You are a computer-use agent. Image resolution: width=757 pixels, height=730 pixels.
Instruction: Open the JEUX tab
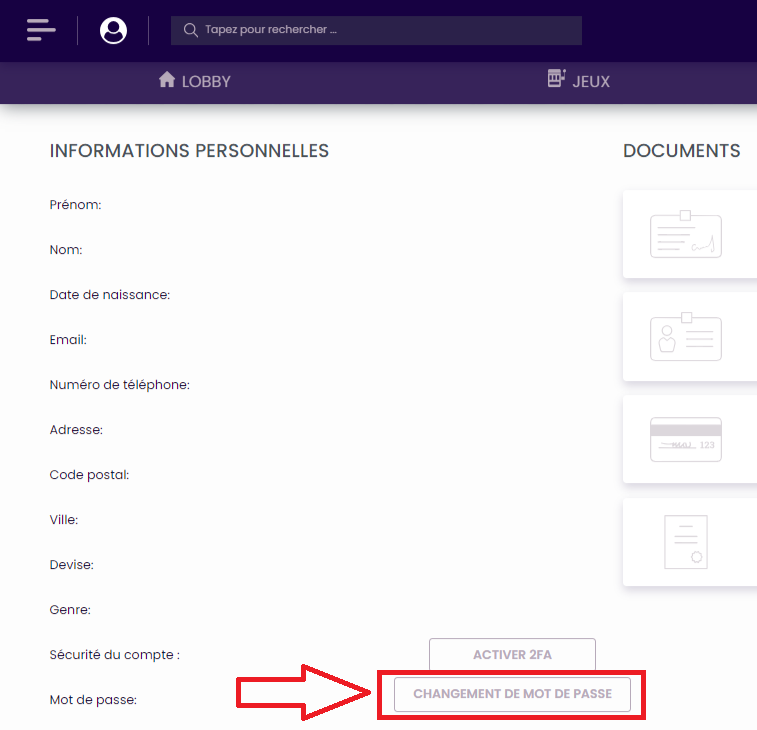(x=578, y=81)
